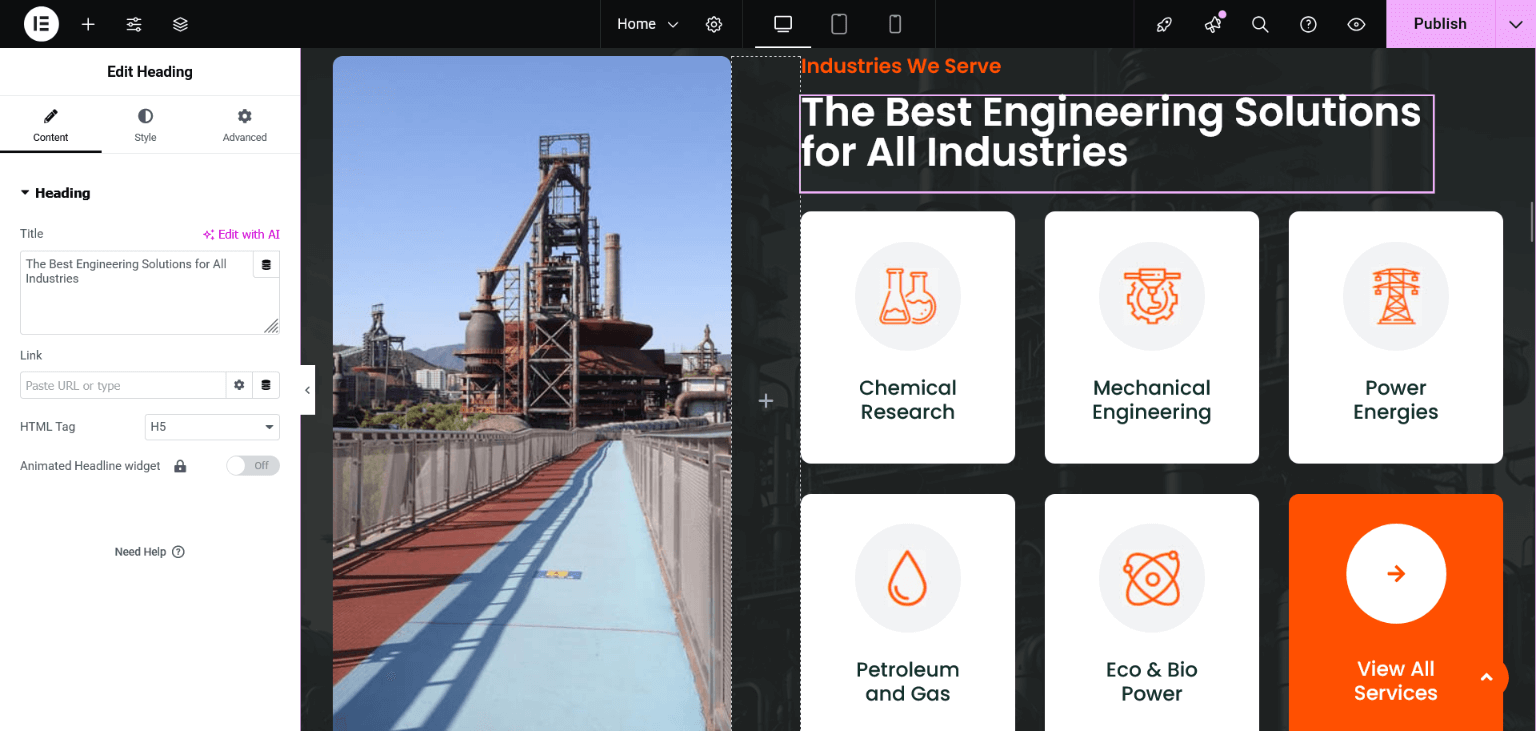Screen dimensions: 1536x731
Task: Click the View All Services text
Action: pos(1396,681)
